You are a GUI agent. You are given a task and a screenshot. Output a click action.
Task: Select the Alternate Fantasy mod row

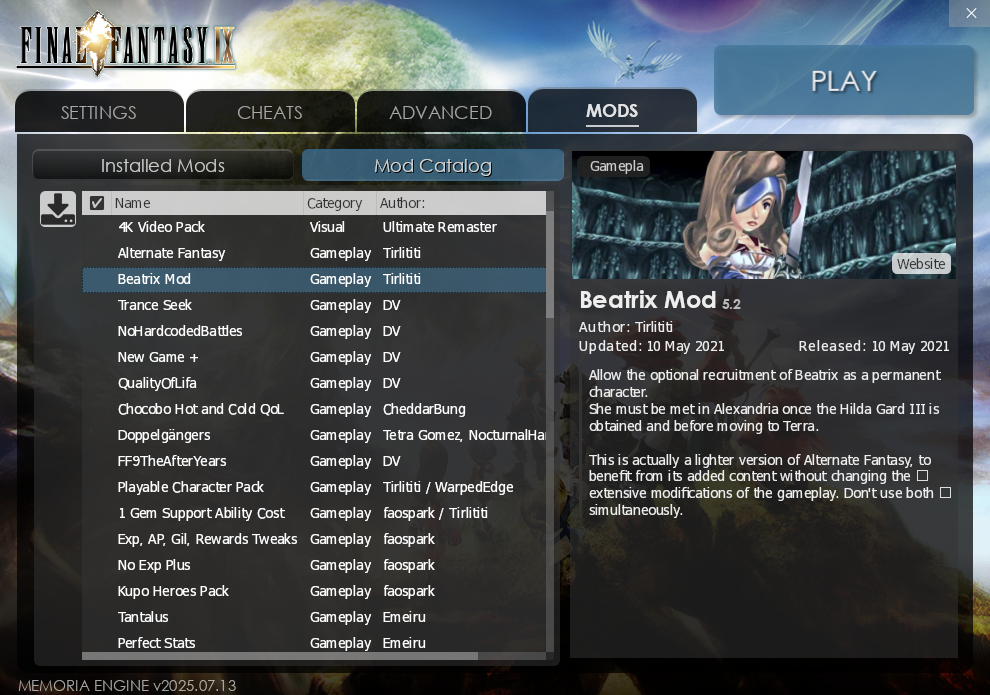[x=314, y=253]
